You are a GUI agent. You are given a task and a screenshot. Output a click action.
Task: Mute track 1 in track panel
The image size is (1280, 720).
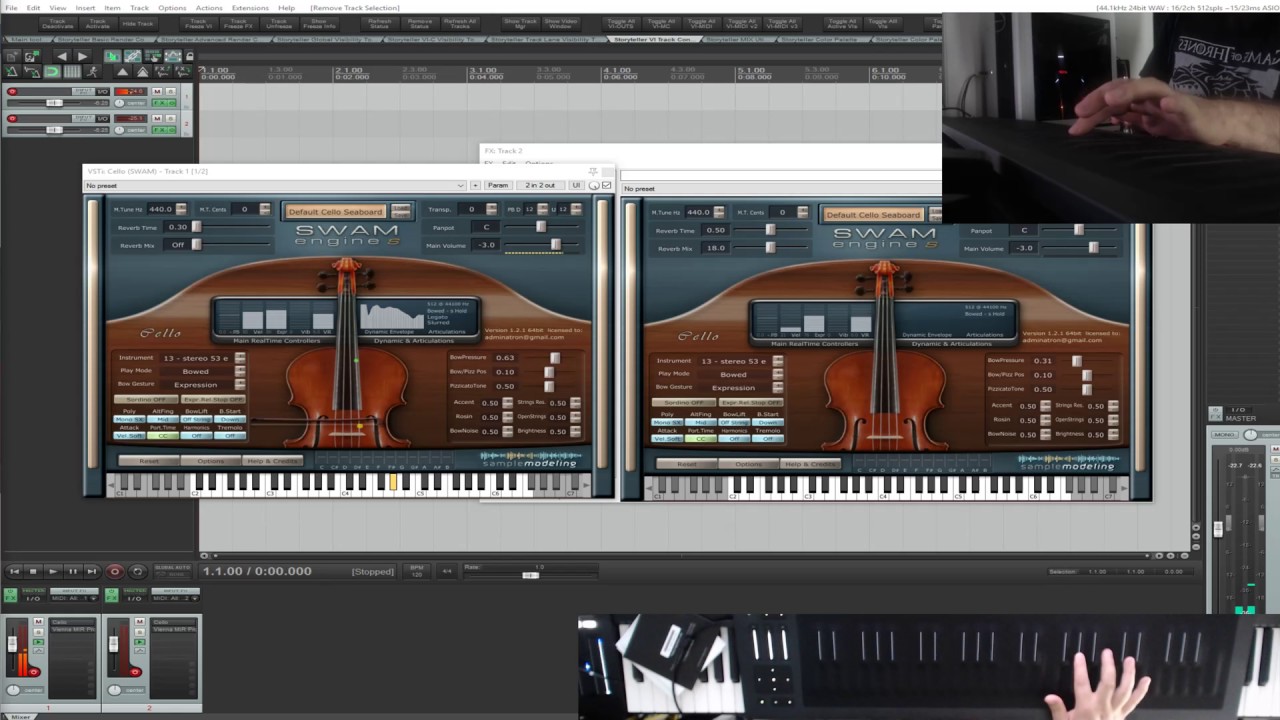point(157,92)
